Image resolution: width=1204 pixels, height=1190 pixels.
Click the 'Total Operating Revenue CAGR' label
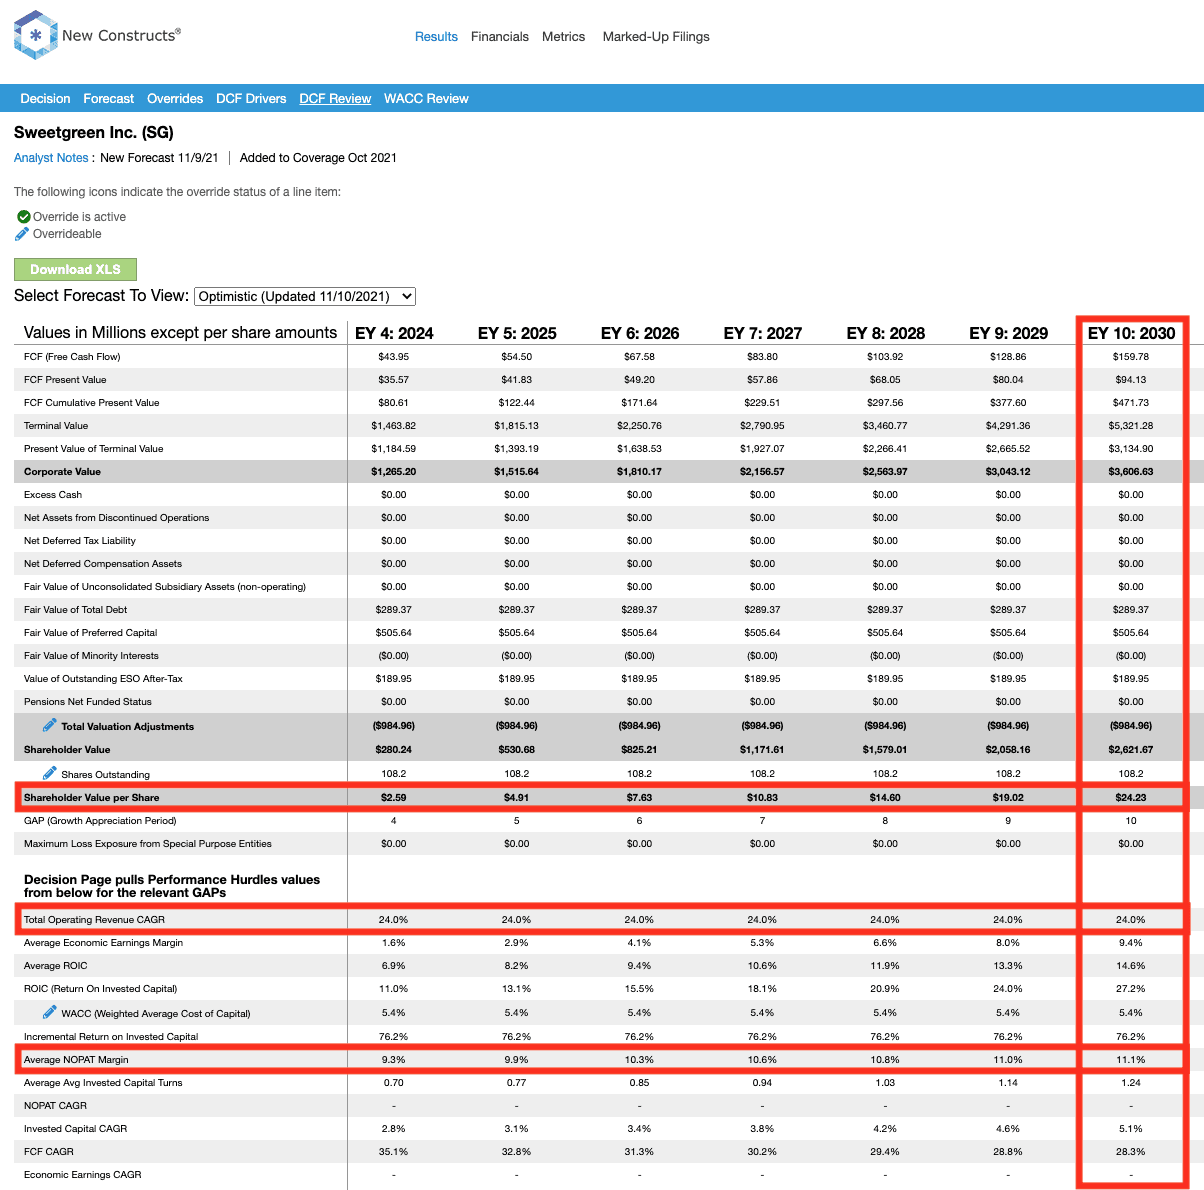click(x=94, y=920)
